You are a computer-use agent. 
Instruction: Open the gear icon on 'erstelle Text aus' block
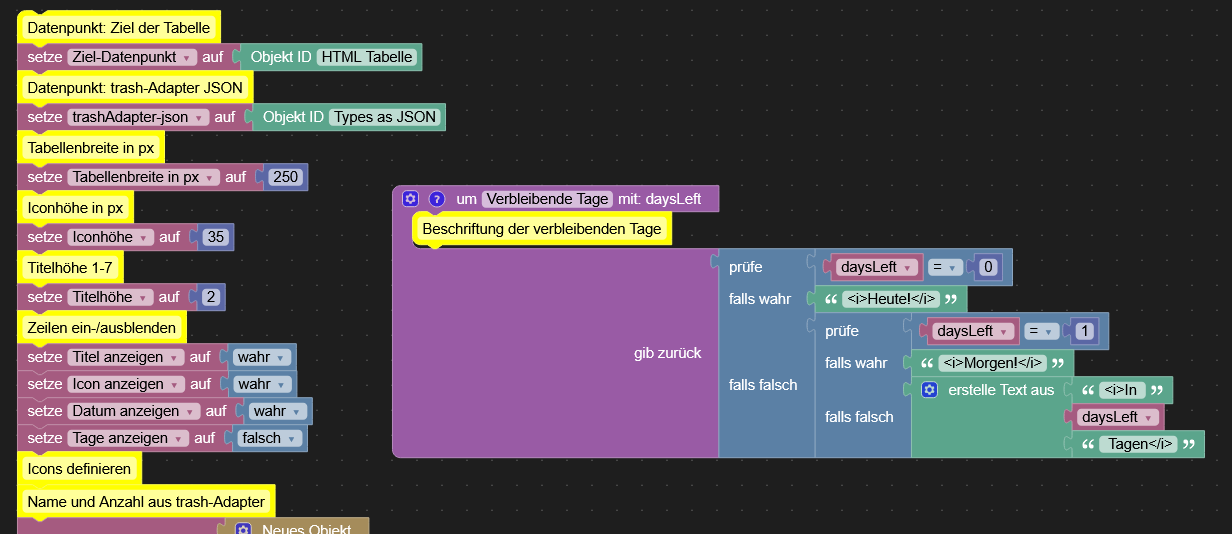pyautogui.click(x=929, y=390)
